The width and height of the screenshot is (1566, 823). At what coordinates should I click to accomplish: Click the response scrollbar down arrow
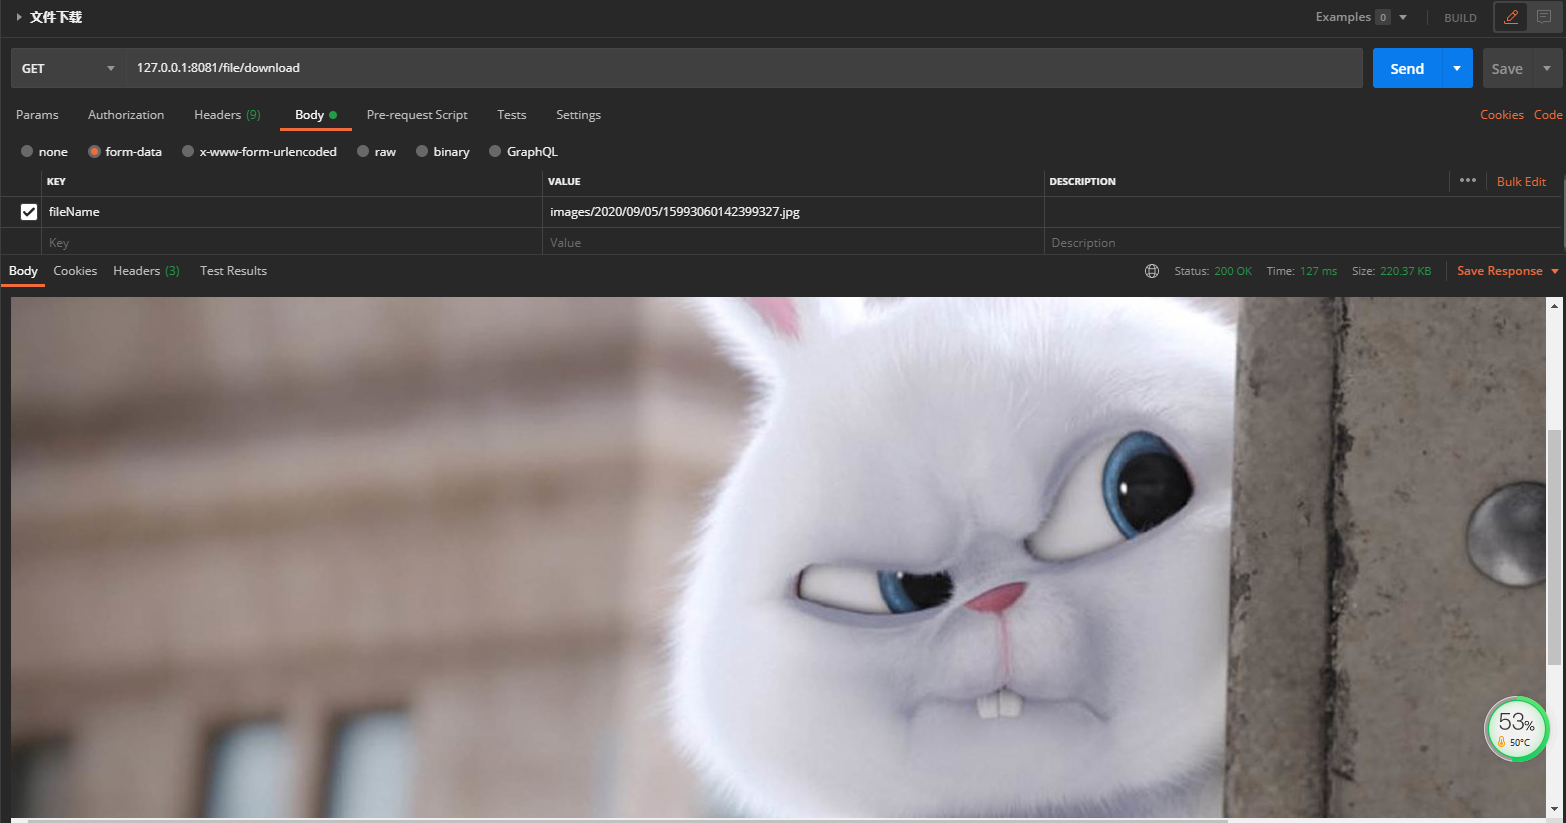coord(1553,809)
